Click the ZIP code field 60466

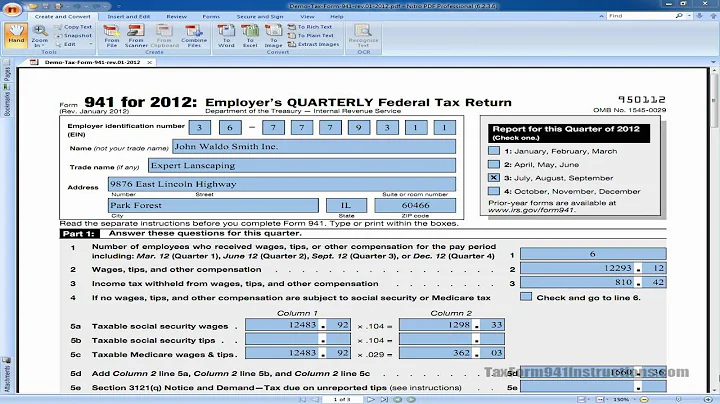click(415, 205)
